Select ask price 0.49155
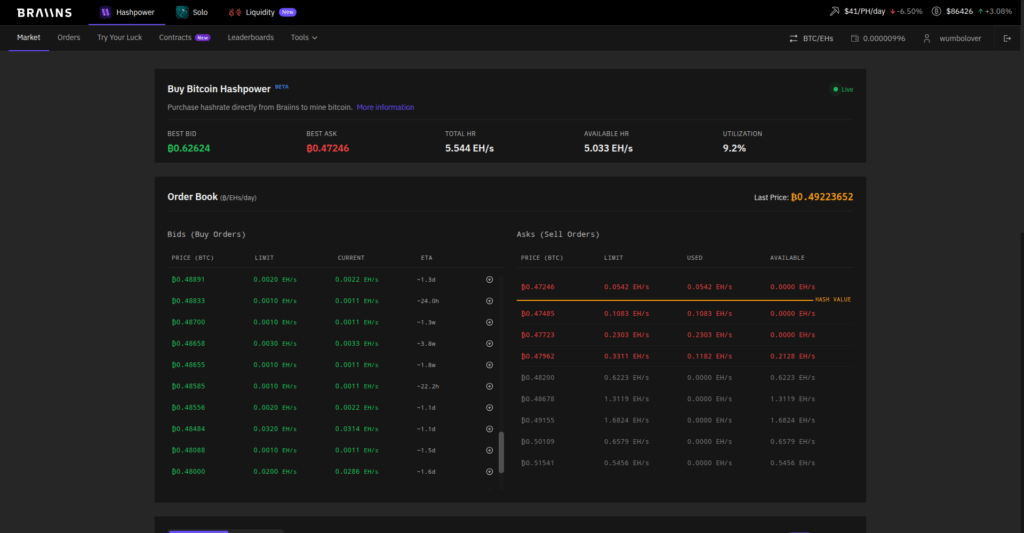The height and width of the screenshot is (533, 1024). pos(537,421)
